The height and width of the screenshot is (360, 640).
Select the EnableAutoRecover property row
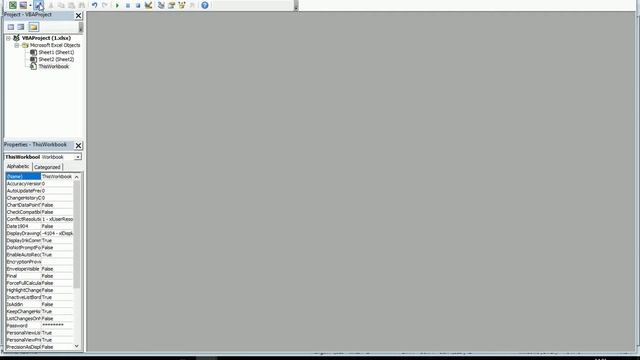click(40, 255)
